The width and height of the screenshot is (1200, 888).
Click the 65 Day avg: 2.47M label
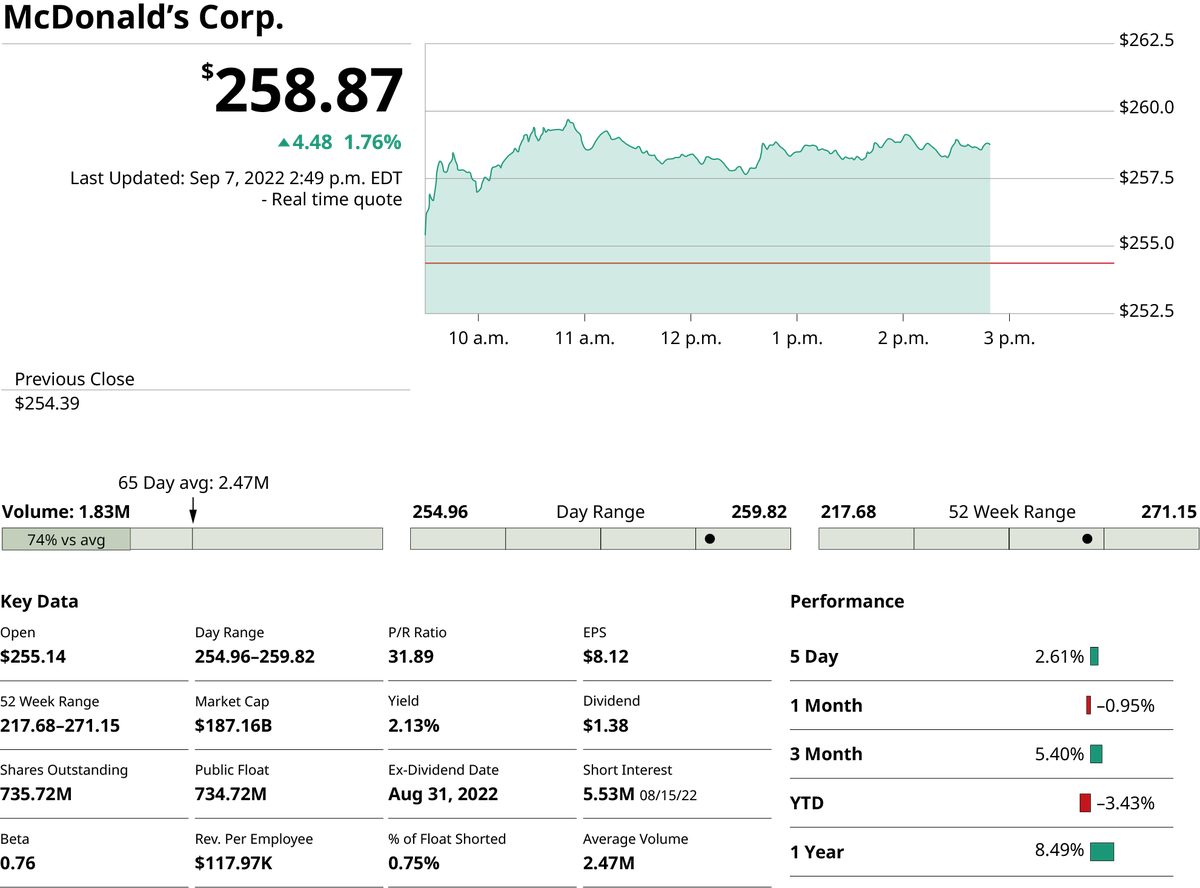(193, 483)
